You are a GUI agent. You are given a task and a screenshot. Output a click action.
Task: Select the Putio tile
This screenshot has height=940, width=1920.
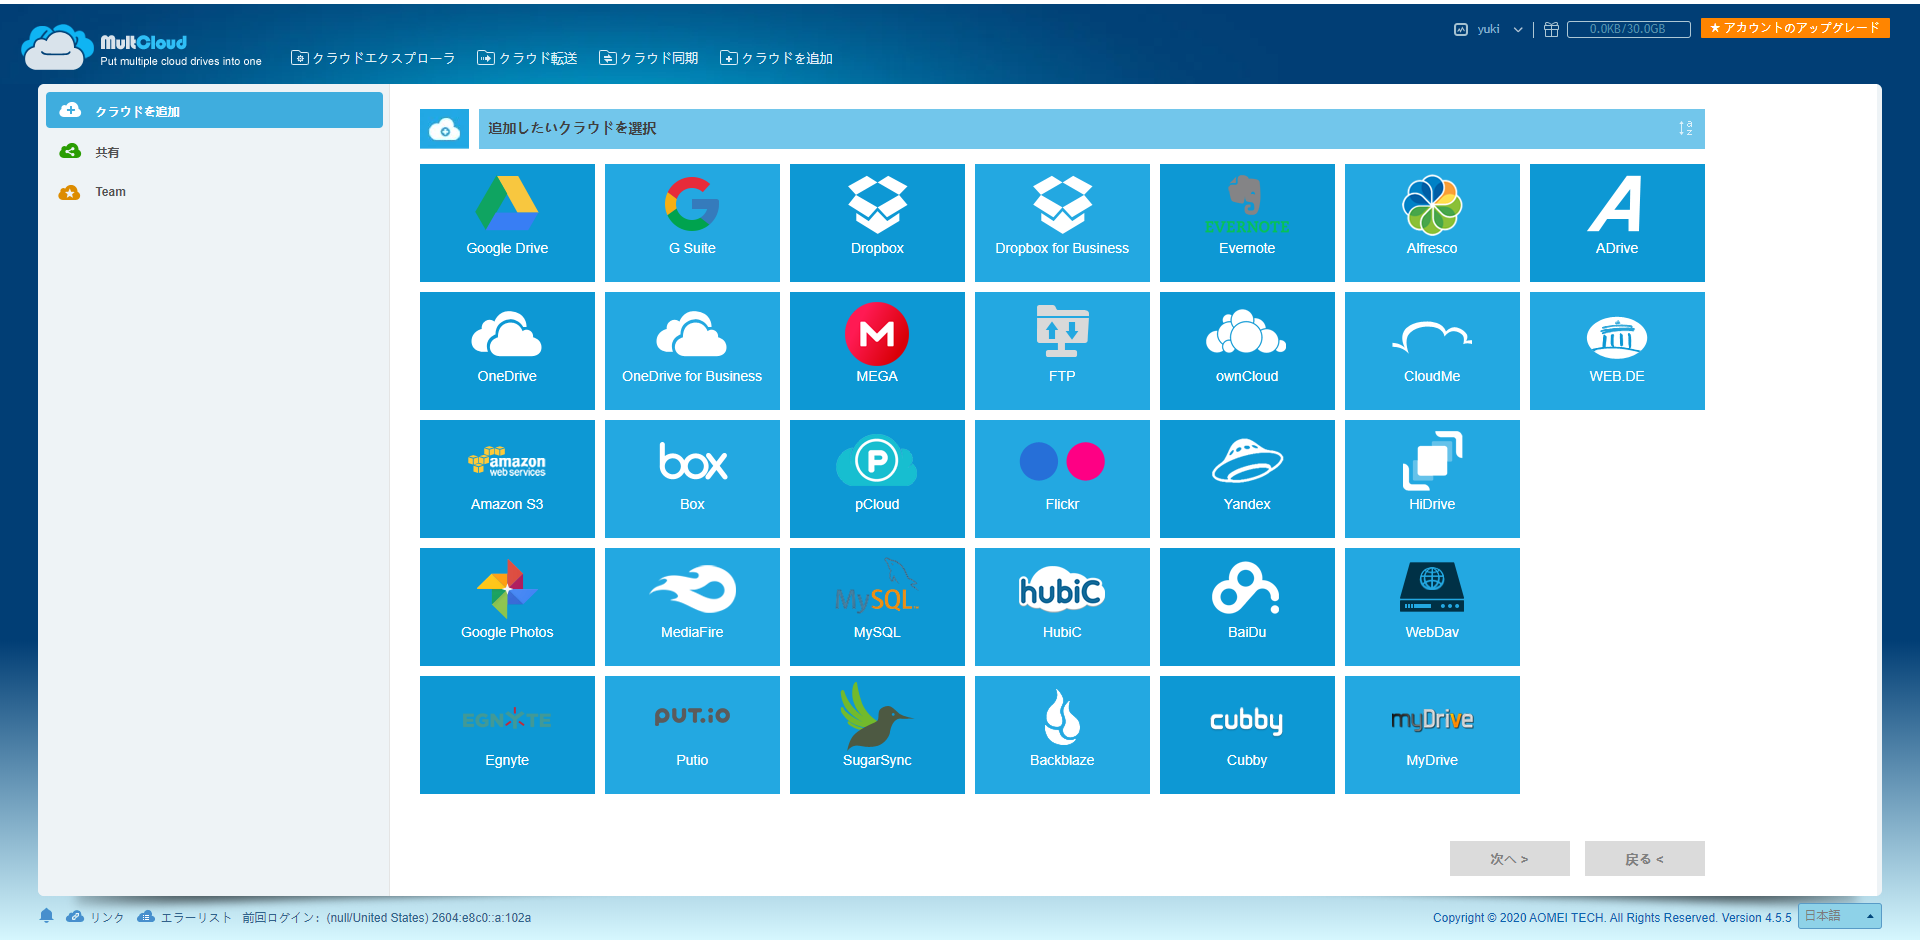point(692,735)
